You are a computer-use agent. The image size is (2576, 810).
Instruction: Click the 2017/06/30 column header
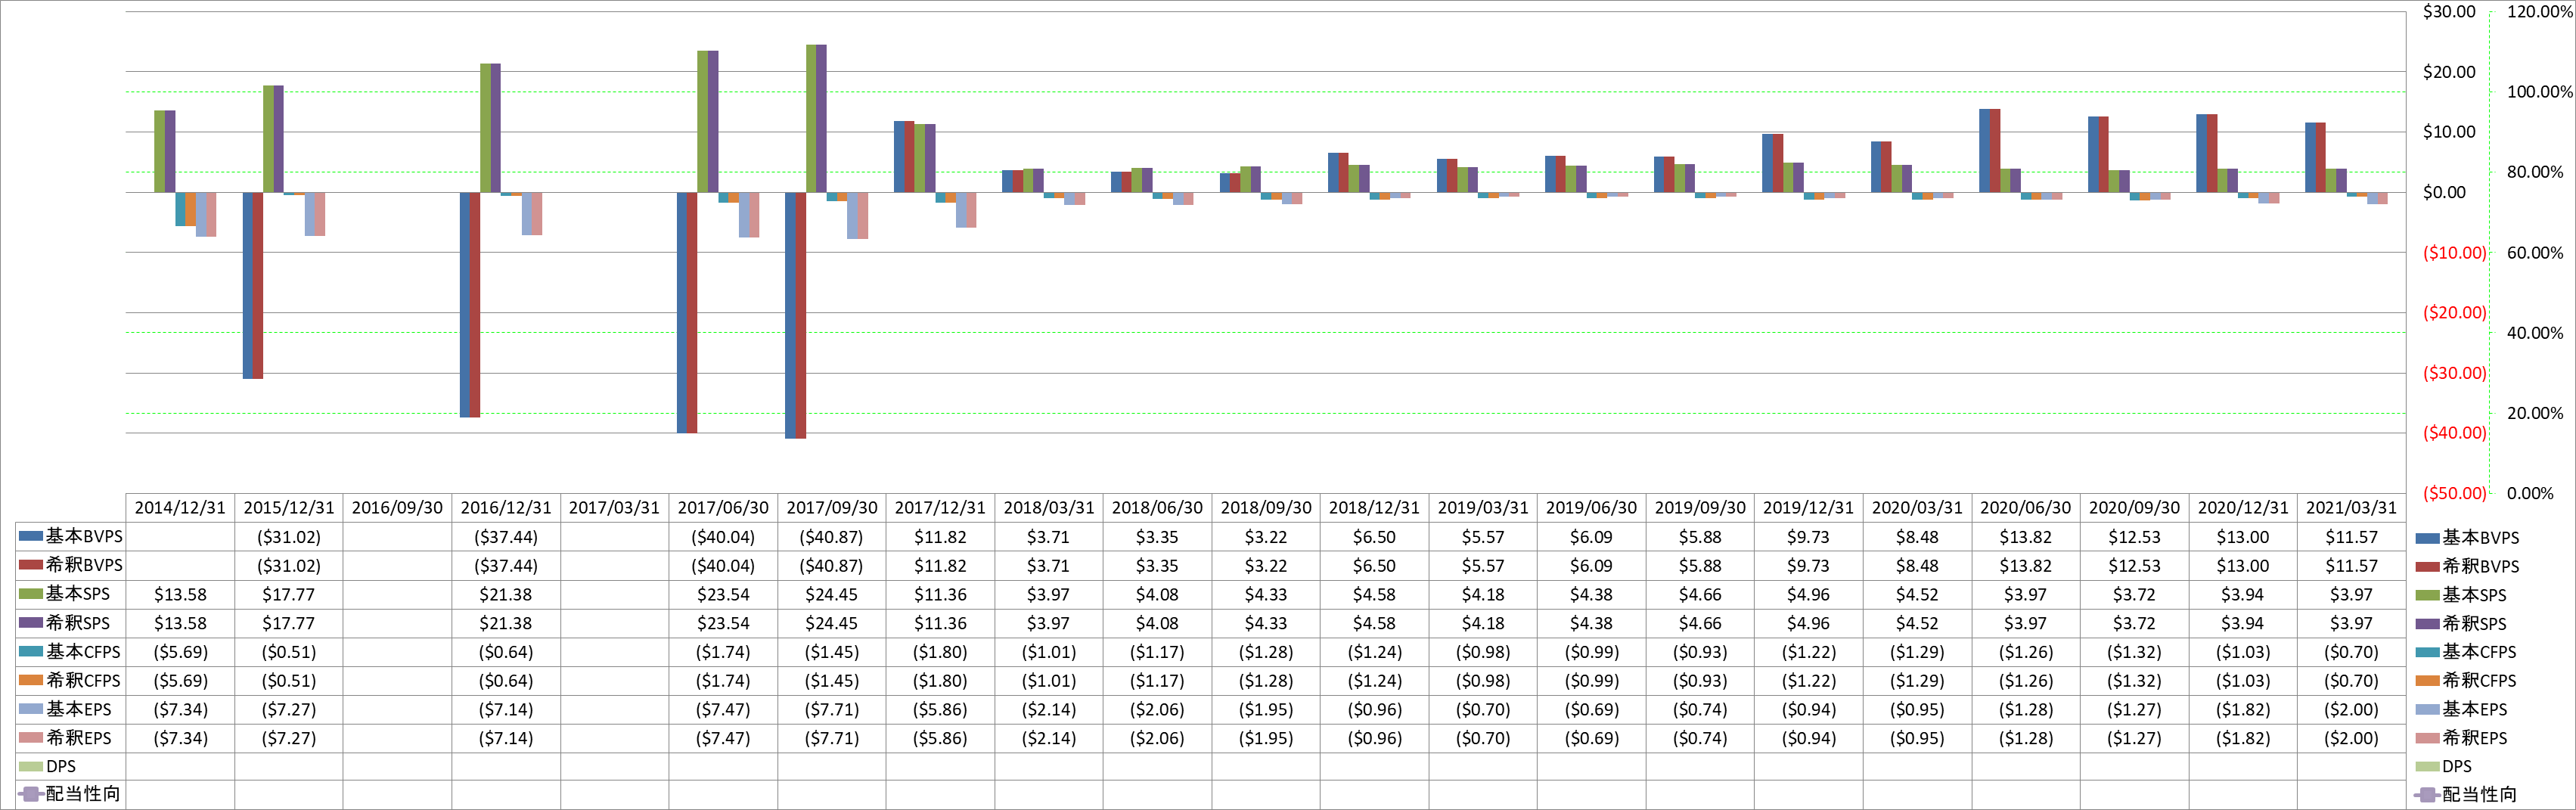[723, 508]
